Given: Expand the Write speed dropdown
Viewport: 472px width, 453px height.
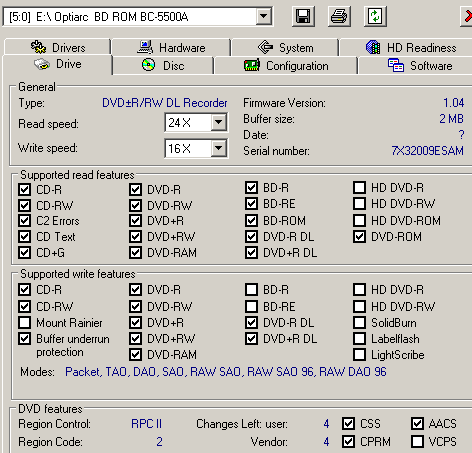Looking at the screenshot, I should coord(219,148).
